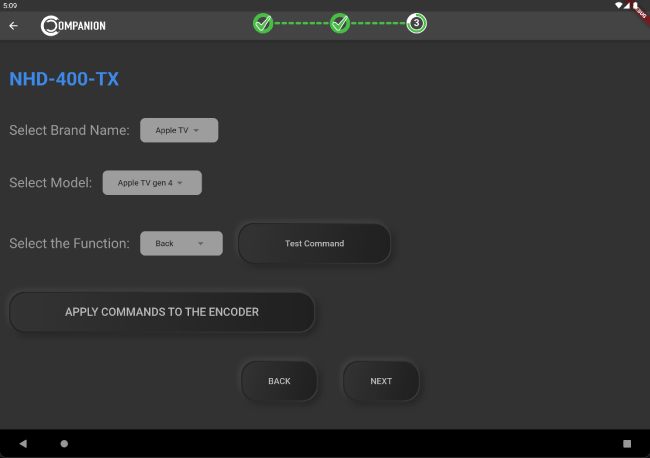Tap the Companion logo
Screen dimensions: 650x458
point(73,25)
